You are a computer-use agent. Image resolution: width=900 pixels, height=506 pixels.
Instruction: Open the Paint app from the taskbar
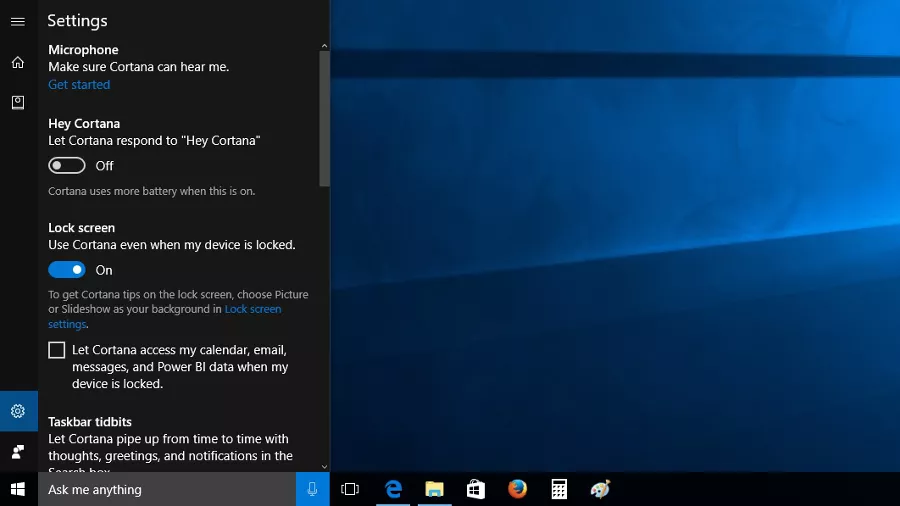click(x=600, y=489)
